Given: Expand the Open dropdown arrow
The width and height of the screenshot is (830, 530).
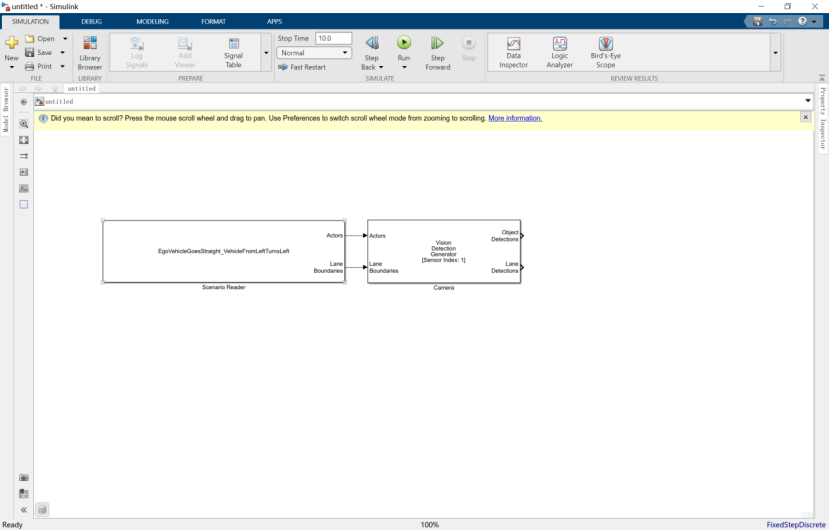Looking at the screenshot, I should (x=65, y=39).
